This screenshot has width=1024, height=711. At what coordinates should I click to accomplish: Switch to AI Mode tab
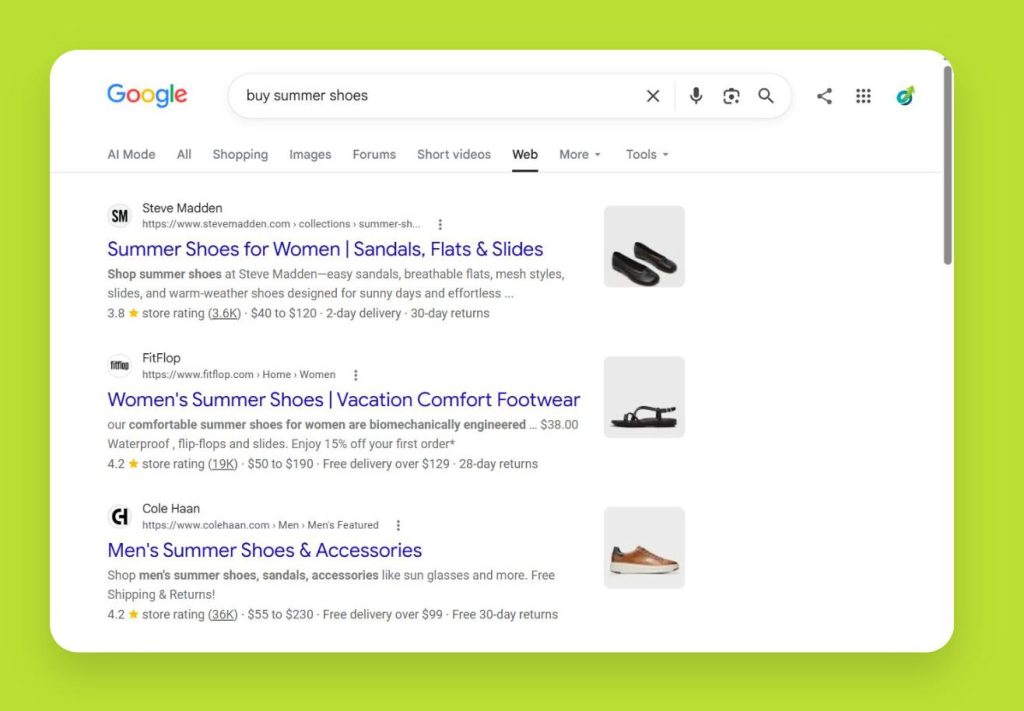tap(131, 155)
